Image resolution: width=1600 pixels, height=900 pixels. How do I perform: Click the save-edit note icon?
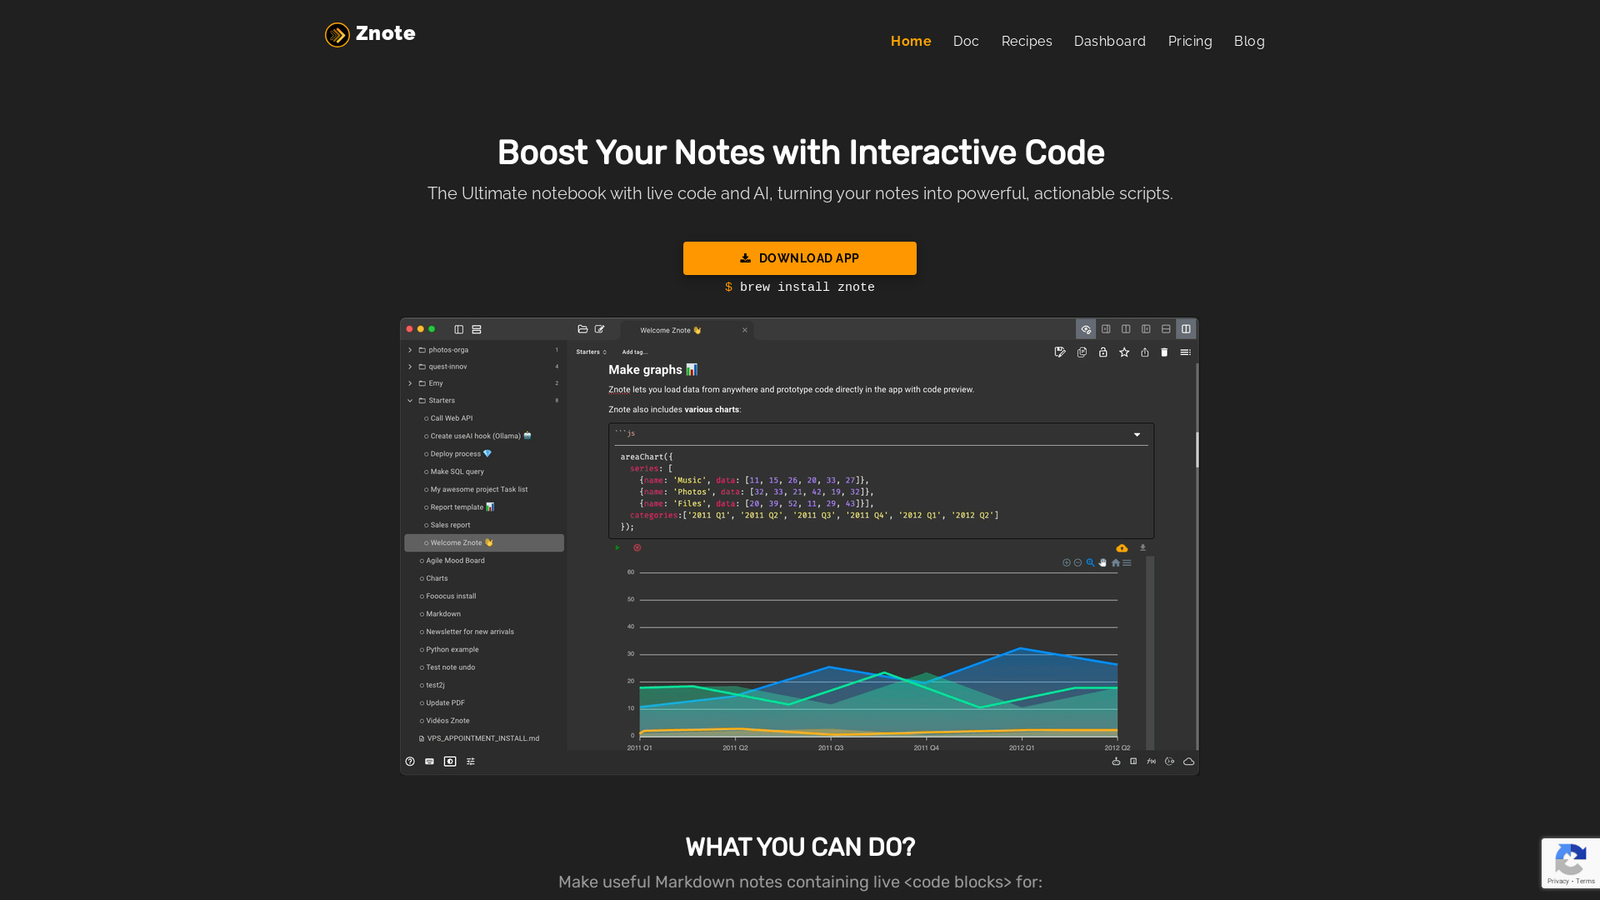pyautogui.click(x=1060, y=352)
